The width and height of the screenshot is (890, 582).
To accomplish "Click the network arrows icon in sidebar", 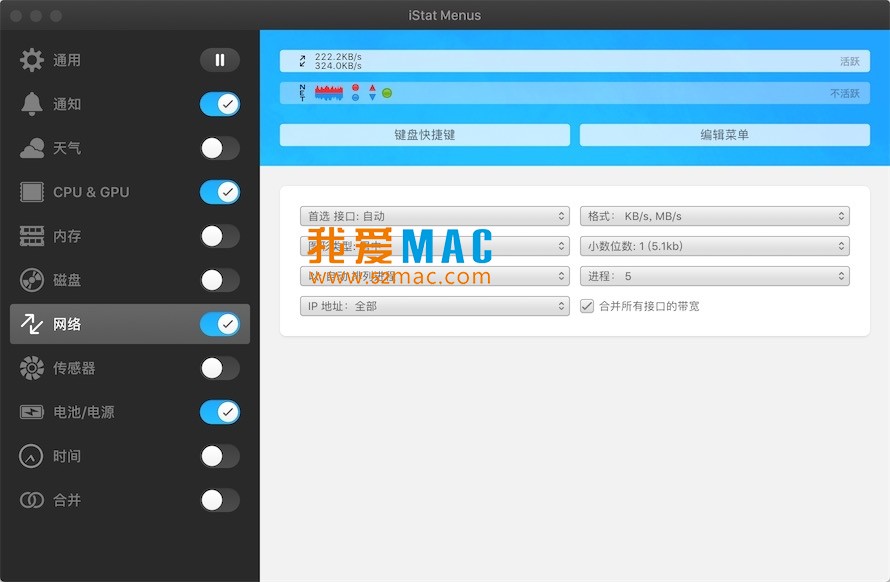I will click(x=32, y=324).
